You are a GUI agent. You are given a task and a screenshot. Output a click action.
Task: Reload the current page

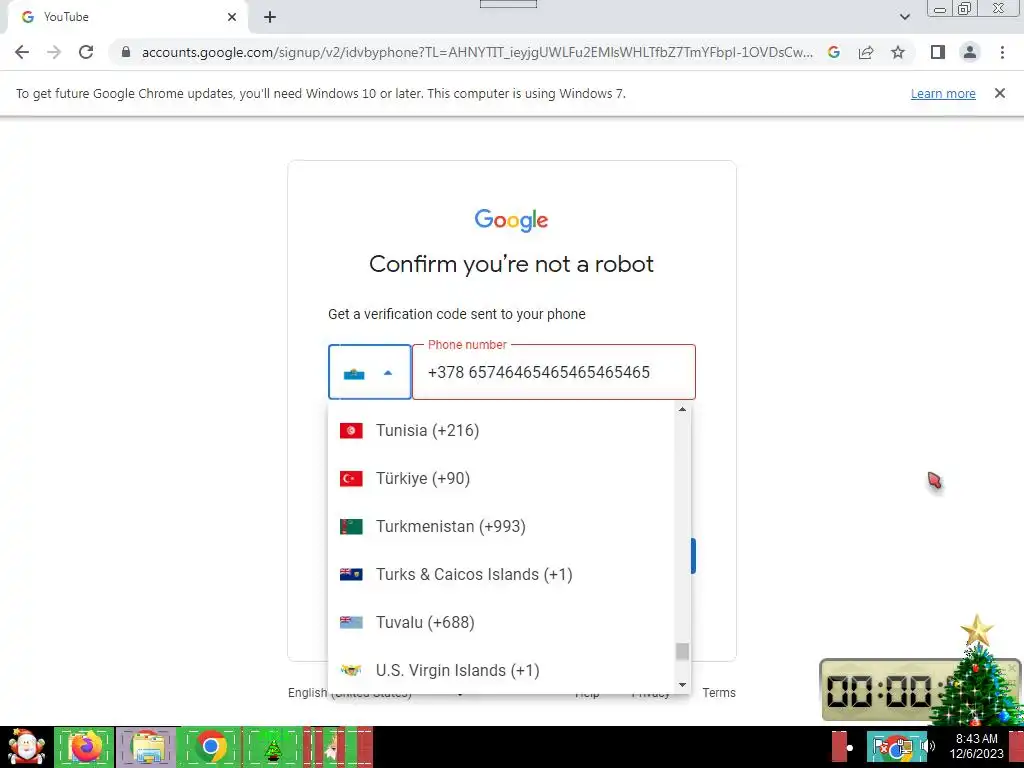(86, 52)
